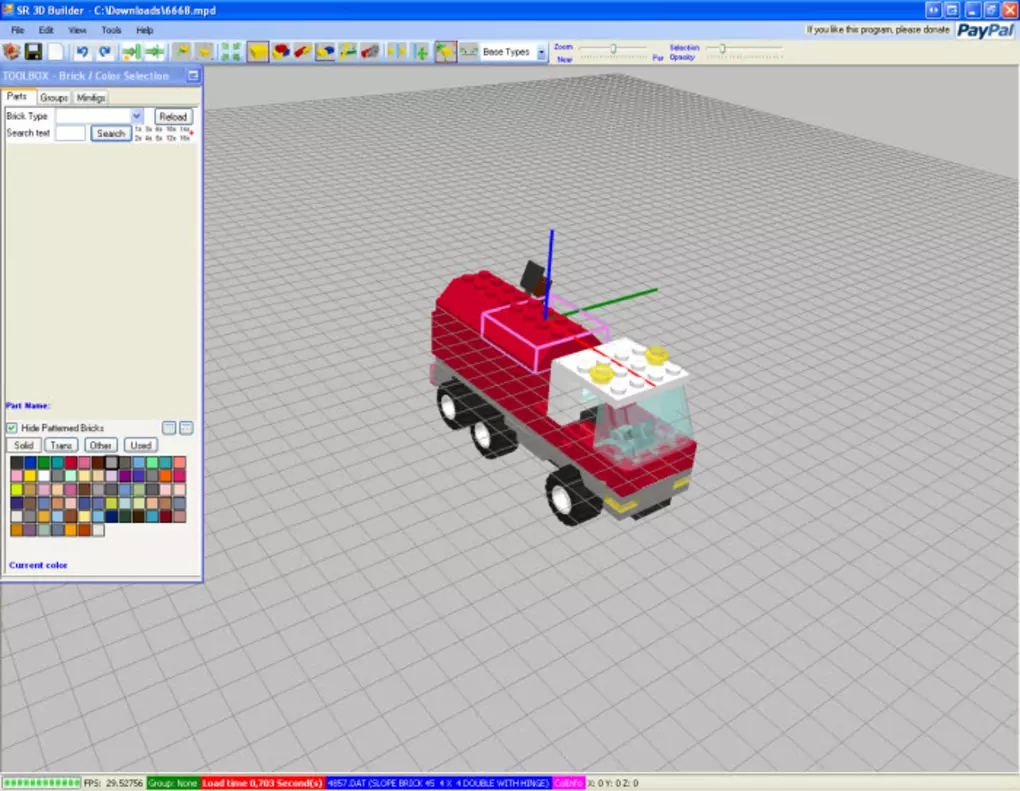
Task: Toggle the bordered yellow-green brick toolbar button
Action: click(x=445, y=52)
